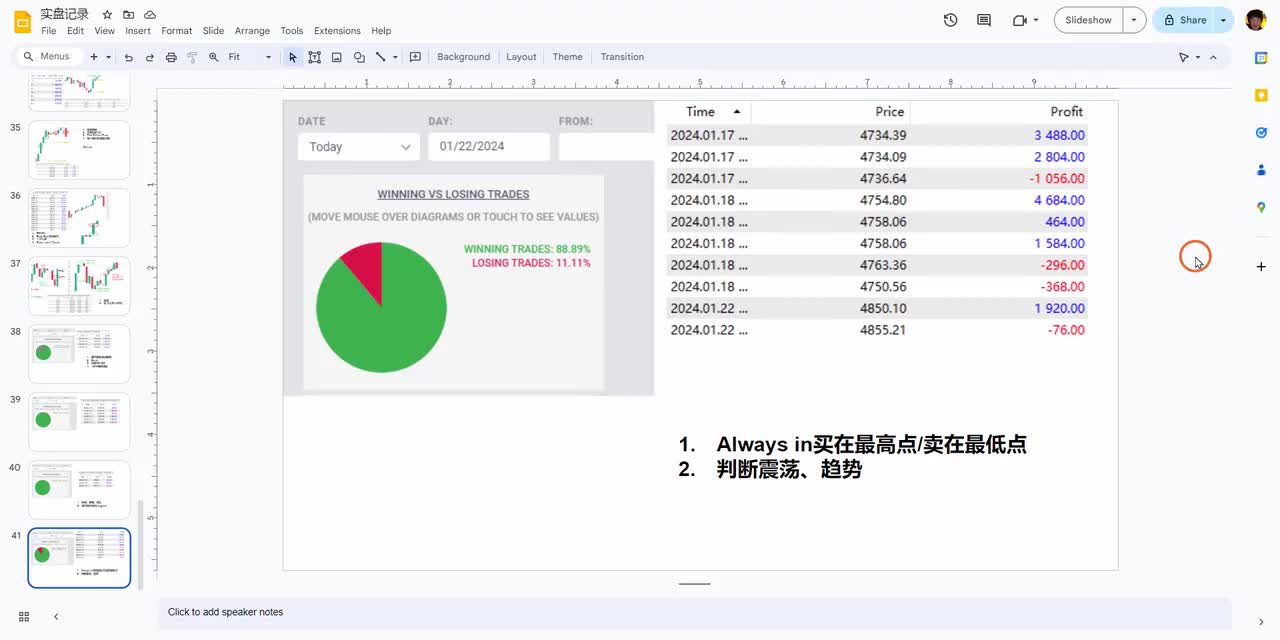Screen dimensions: 1280x640
Task: Open Contacts side panel
Action: pyautogui.click(x=1261, y=170)
